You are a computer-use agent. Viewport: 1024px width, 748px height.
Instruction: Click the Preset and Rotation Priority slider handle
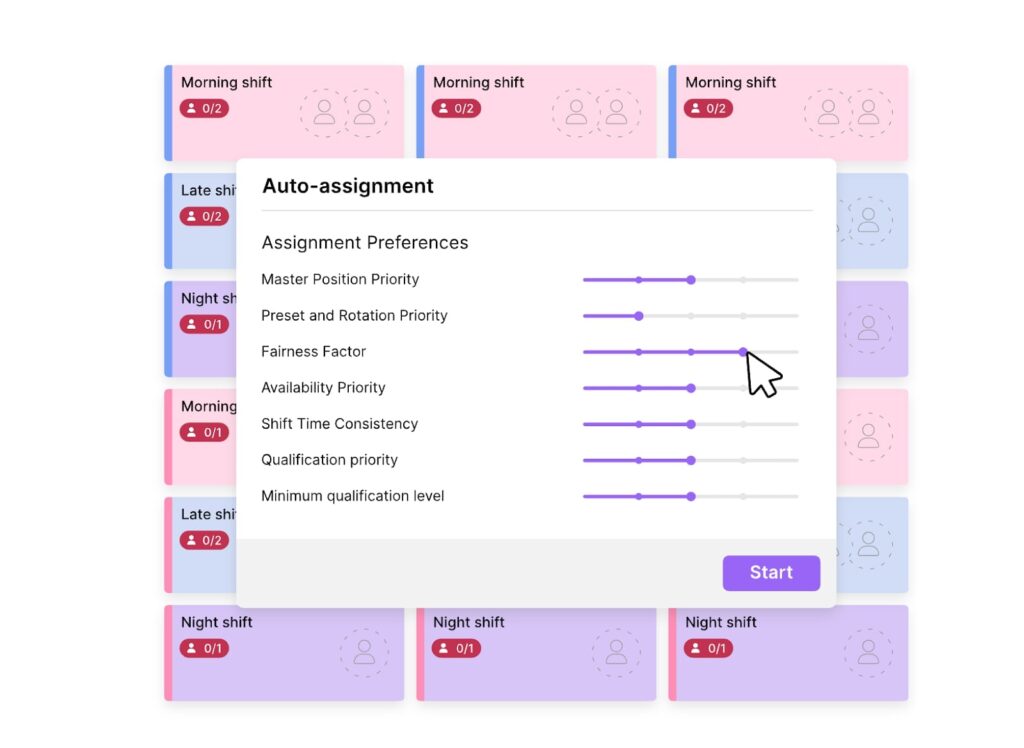tap(640, 315)
